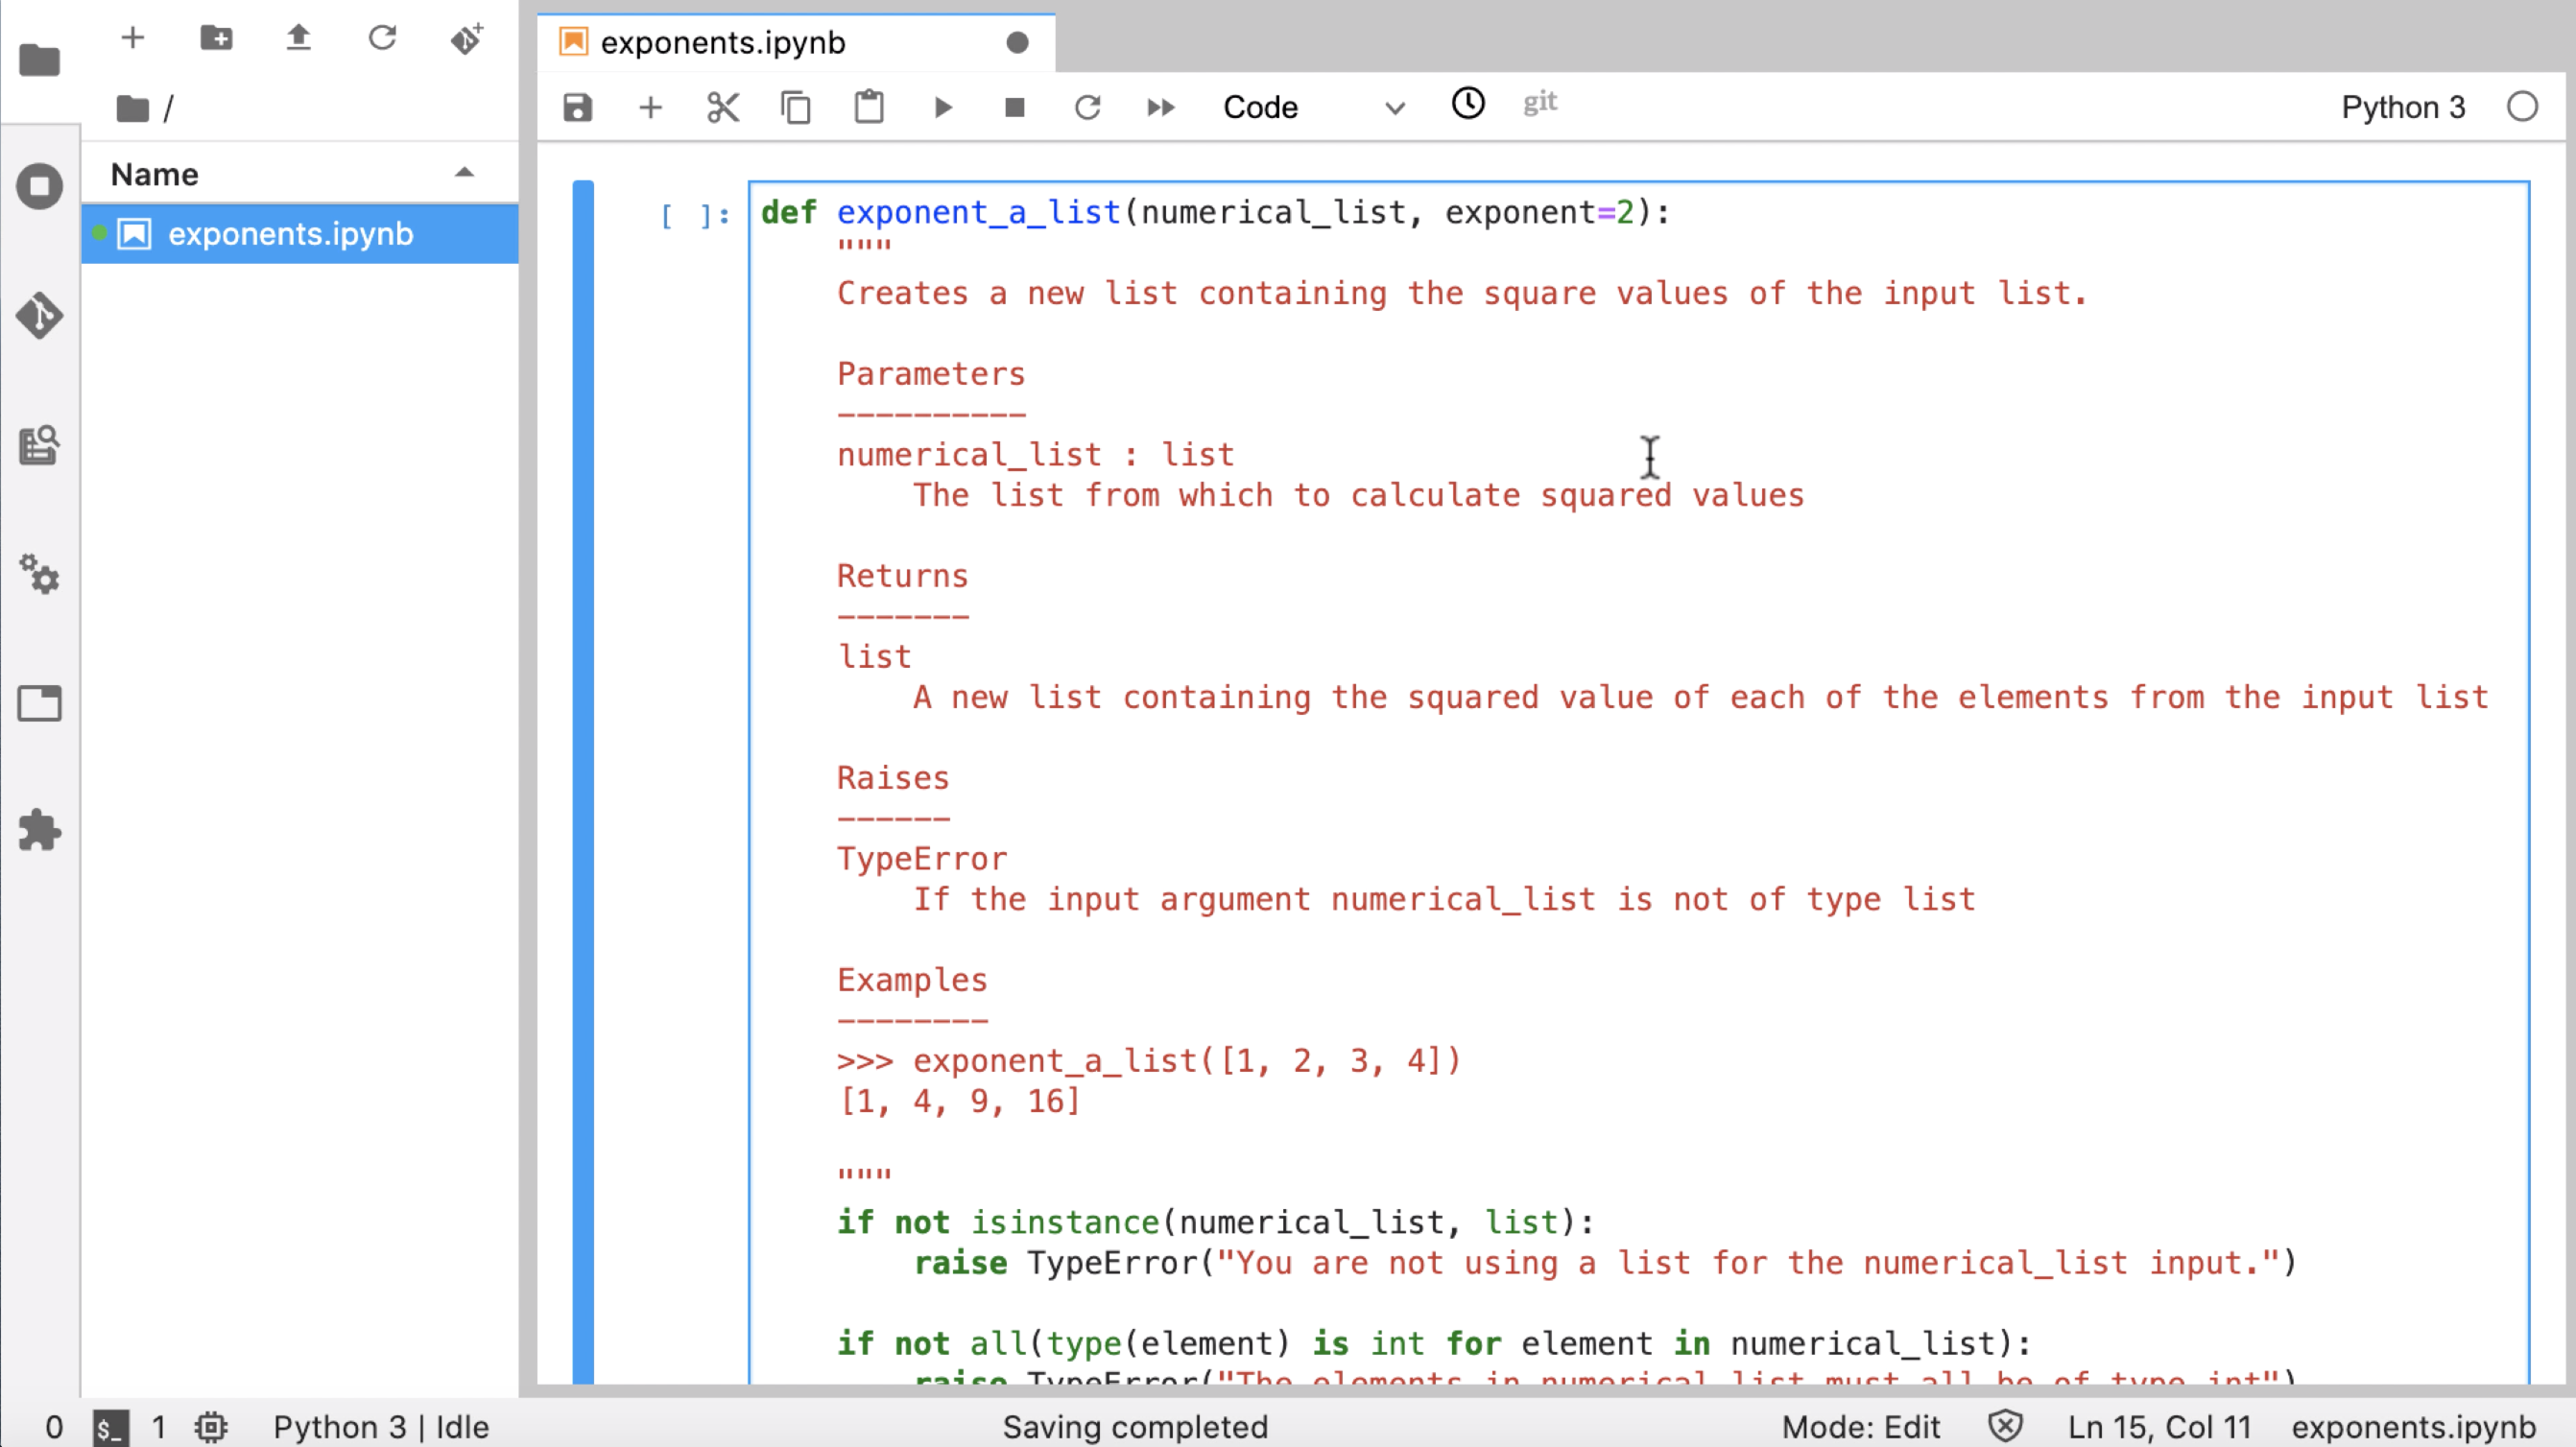Viewport: 2576px width, 1447px height.
Task: Copy the selected cells
Action: point(796,107)
